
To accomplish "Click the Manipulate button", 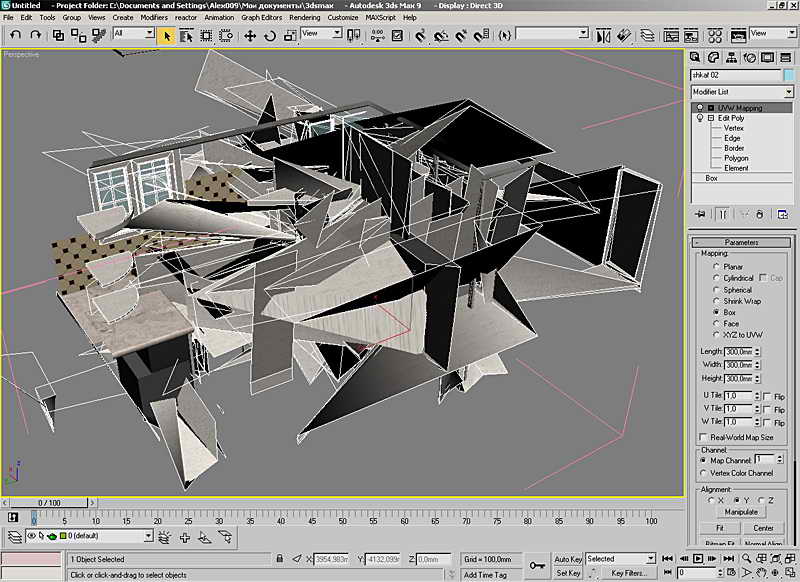I will pos(741,512).
